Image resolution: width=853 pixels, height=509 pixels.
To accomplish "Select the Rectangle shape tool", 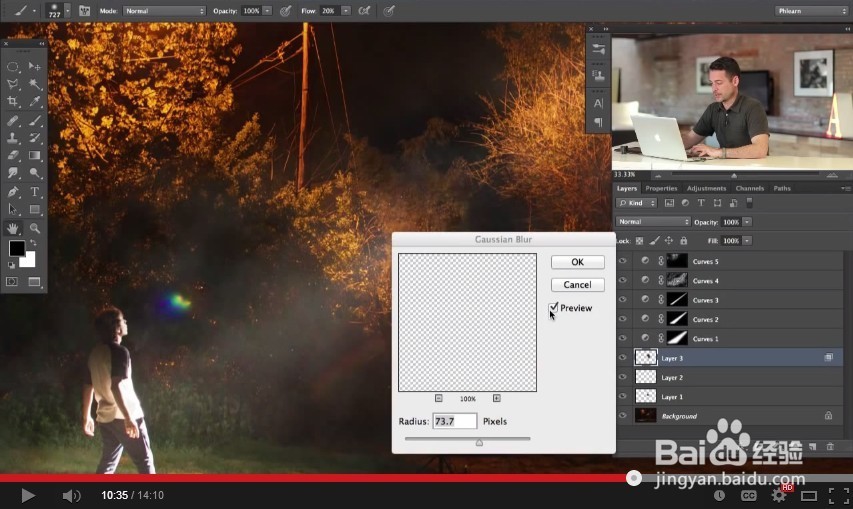I will coord(34,209).
